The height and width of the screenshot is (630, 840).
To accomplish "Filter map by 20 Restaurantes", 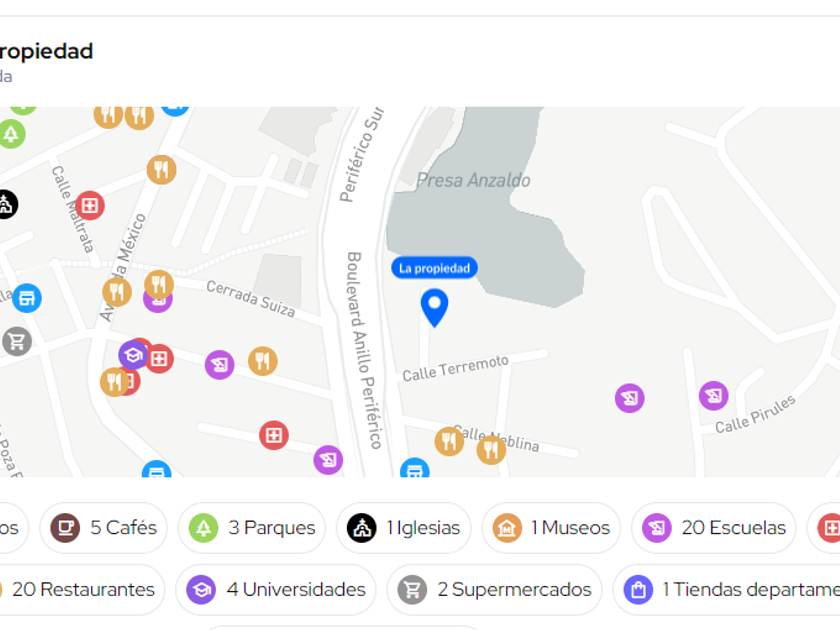I will point(80,590).
